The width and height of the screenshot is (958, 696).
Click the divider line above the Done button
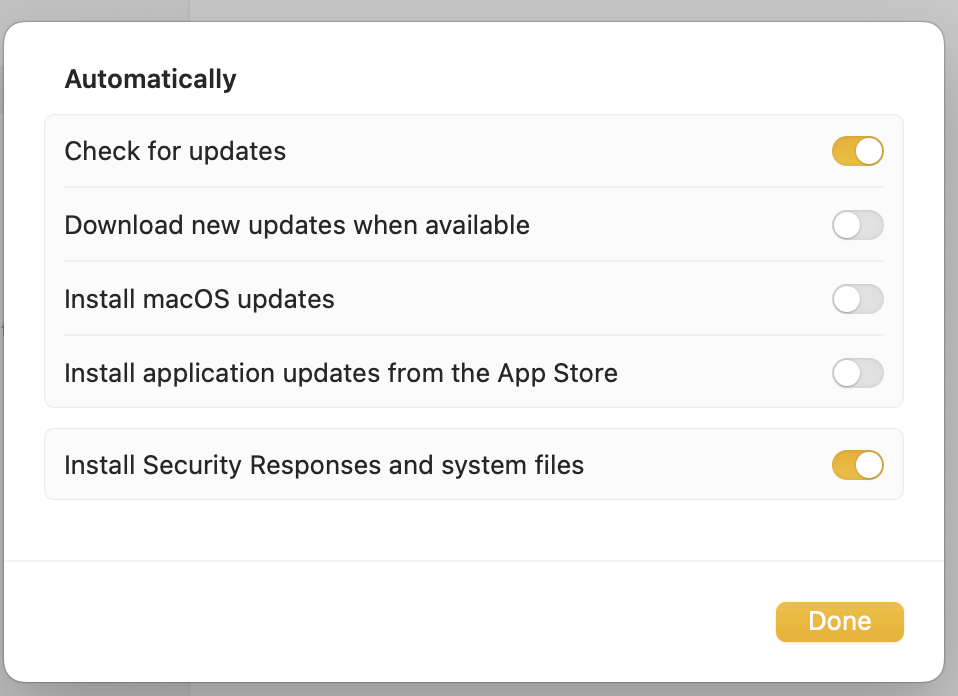tap(474, 561)
